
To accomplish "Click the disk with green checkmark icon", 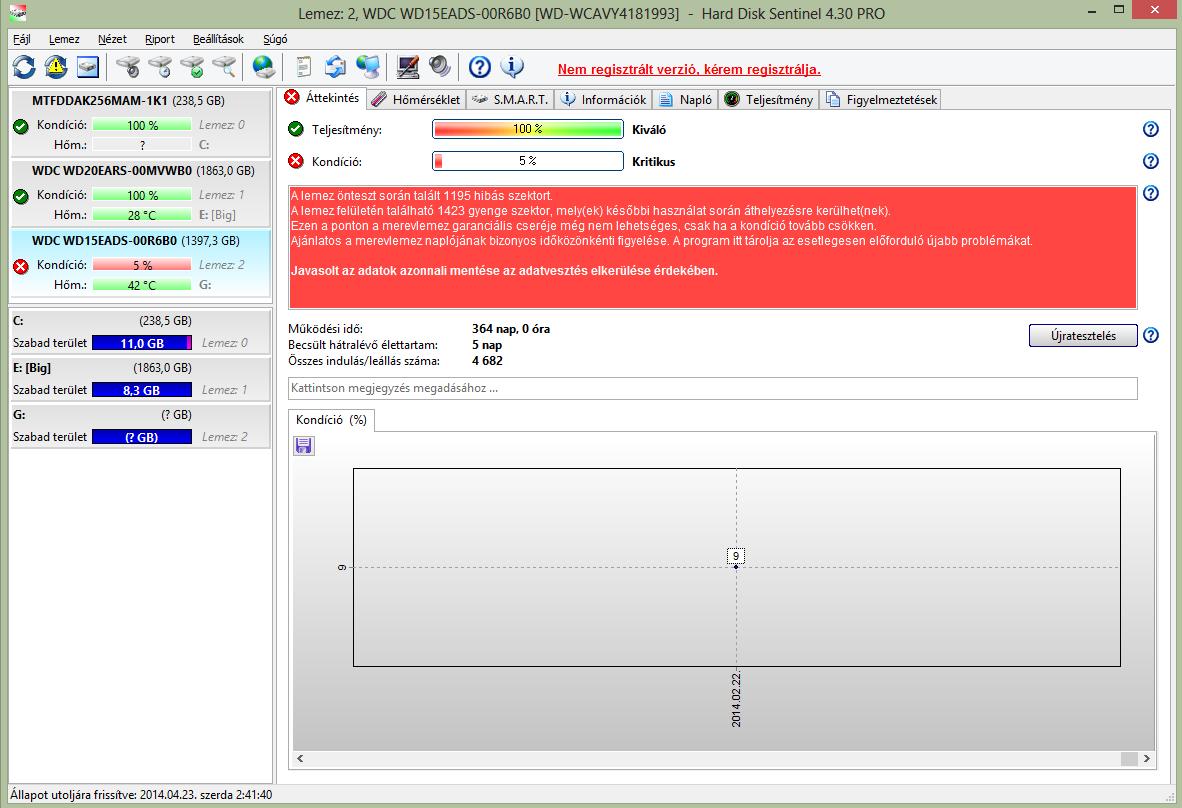I will tap(191, 67).
